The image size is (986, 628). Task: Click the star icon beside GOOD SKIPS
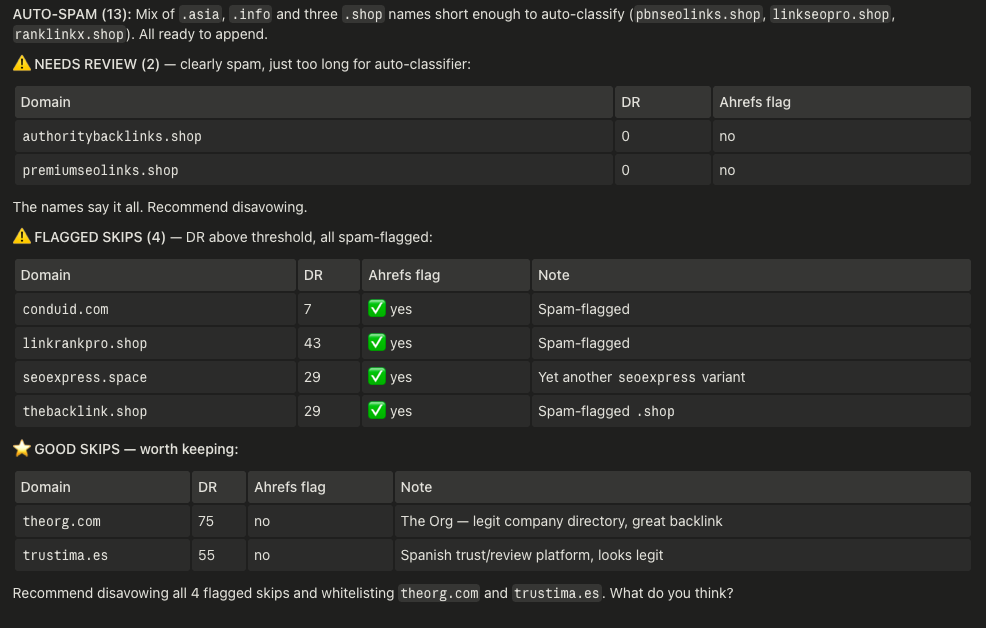(21, 448)
